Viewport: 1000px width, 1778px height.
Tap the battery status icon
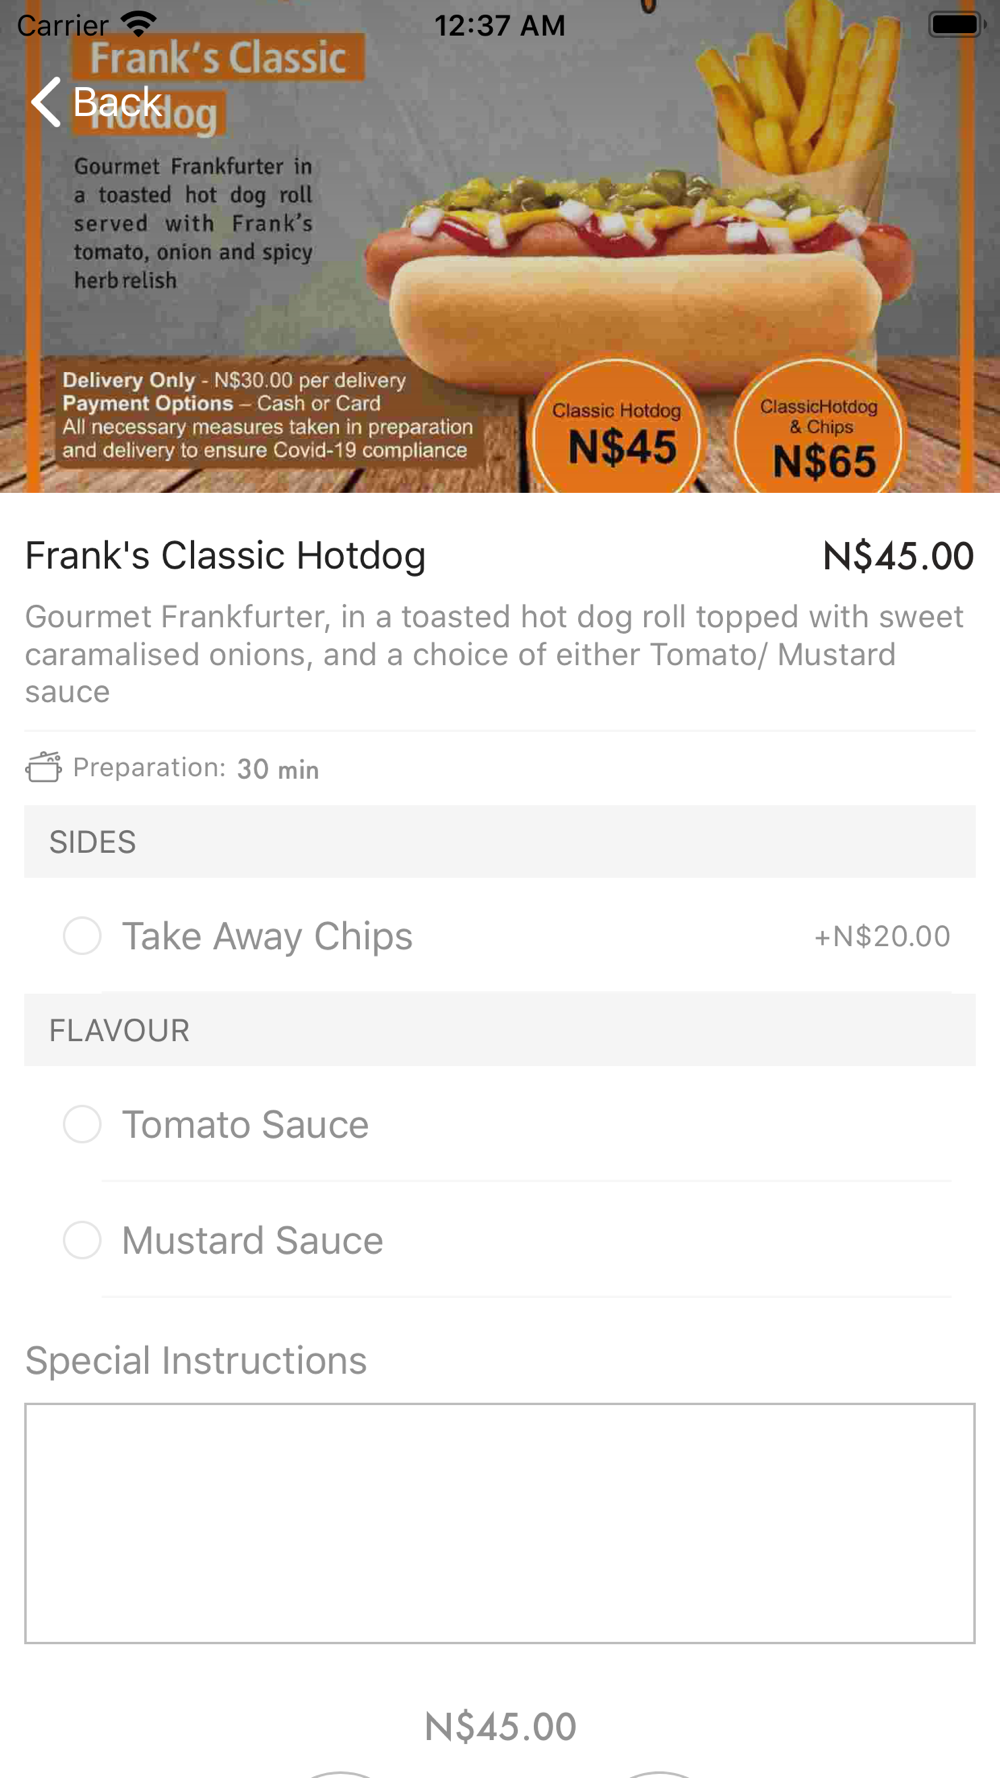click(958, 24)
